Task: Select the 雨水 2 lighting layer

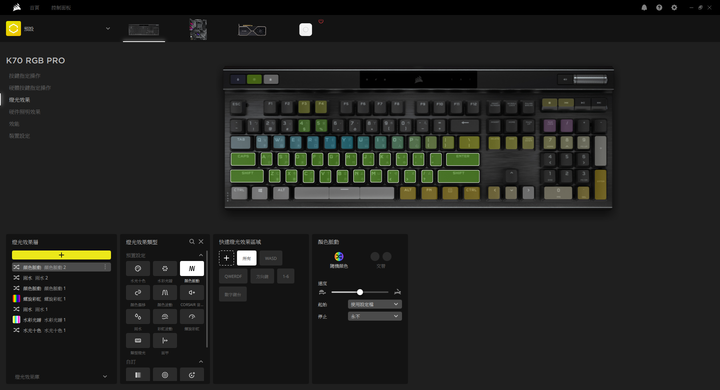Action: (61, 277)
